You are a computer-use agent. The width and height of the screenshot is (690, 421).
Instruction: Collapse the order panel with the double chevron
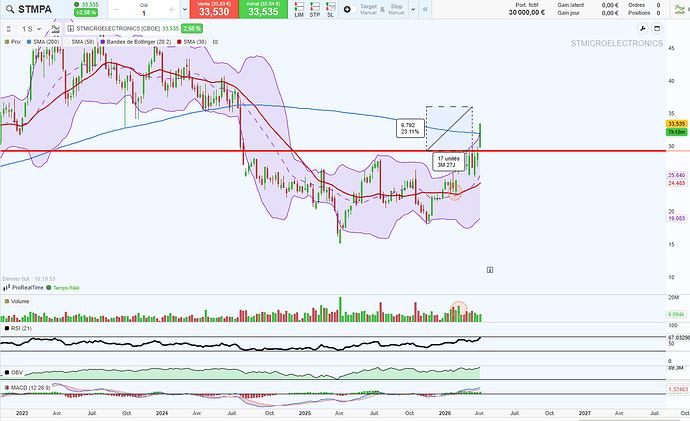(x=425, y=9)
